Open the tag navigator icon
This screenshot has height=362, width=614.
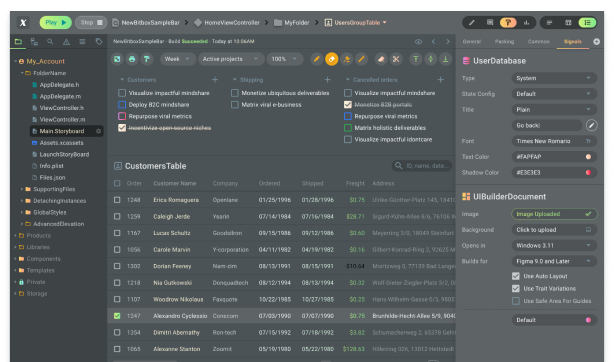(99, 42)
